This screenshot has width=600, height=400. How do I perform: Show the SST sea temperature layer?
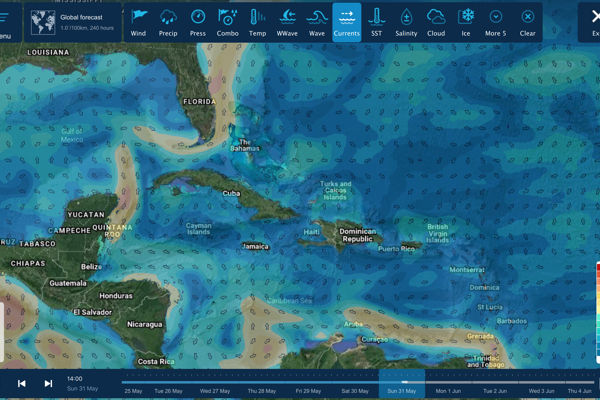[376, 21]
